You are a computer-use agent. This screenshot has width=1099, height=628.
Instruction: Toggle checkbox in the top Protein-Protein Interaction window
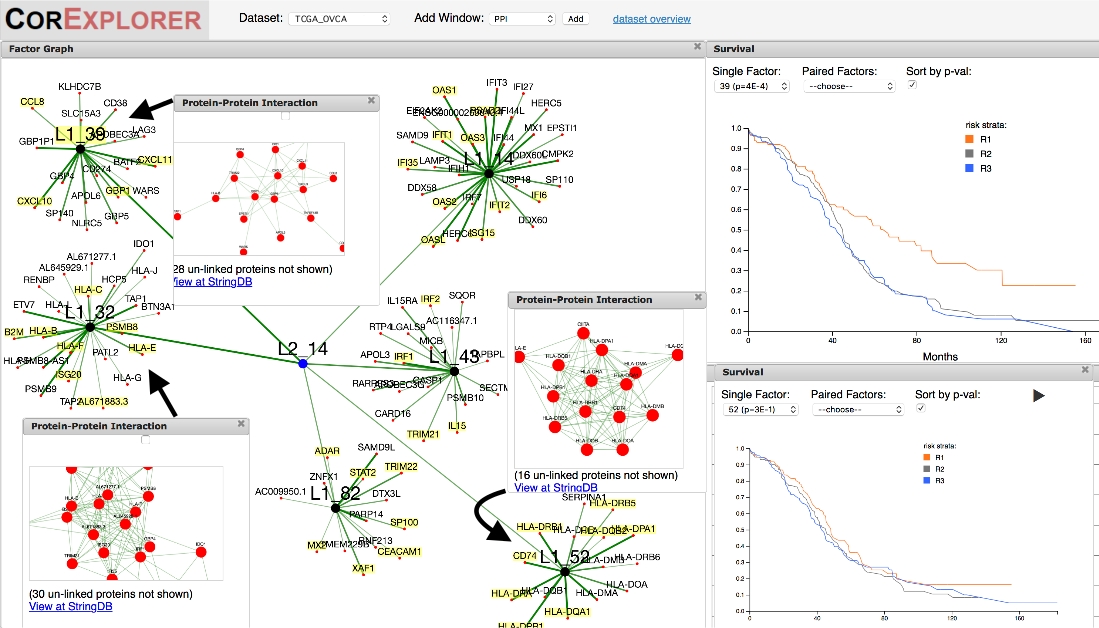coord(285,116)
